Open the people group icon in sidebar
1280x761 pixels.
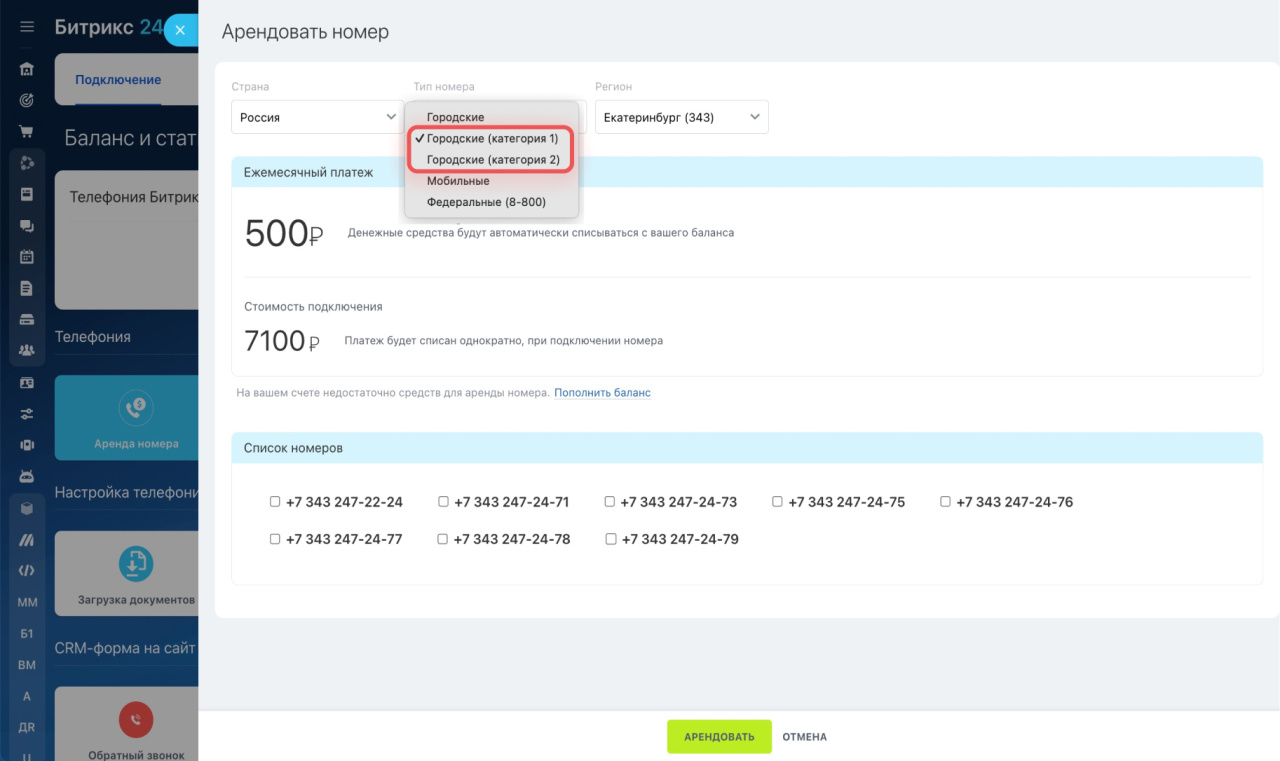point(27,351)
